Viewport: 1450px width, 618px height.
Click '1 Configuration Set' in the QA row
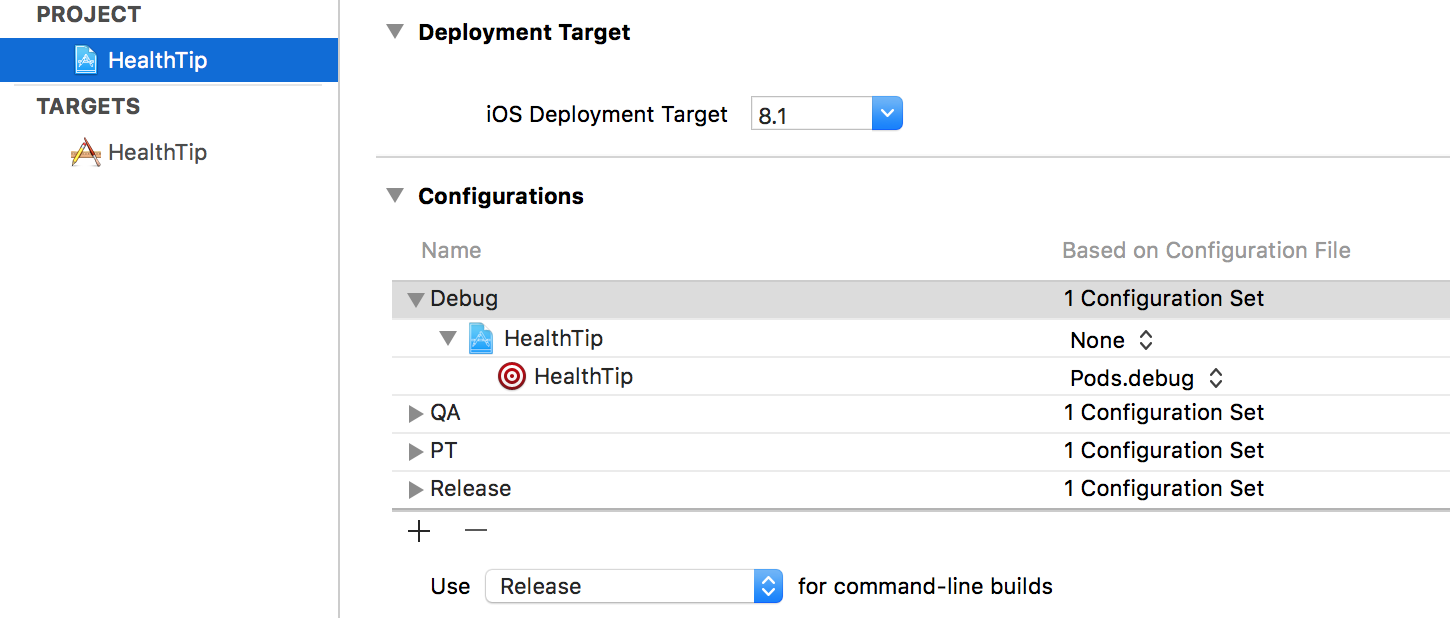pos(1164,412)
